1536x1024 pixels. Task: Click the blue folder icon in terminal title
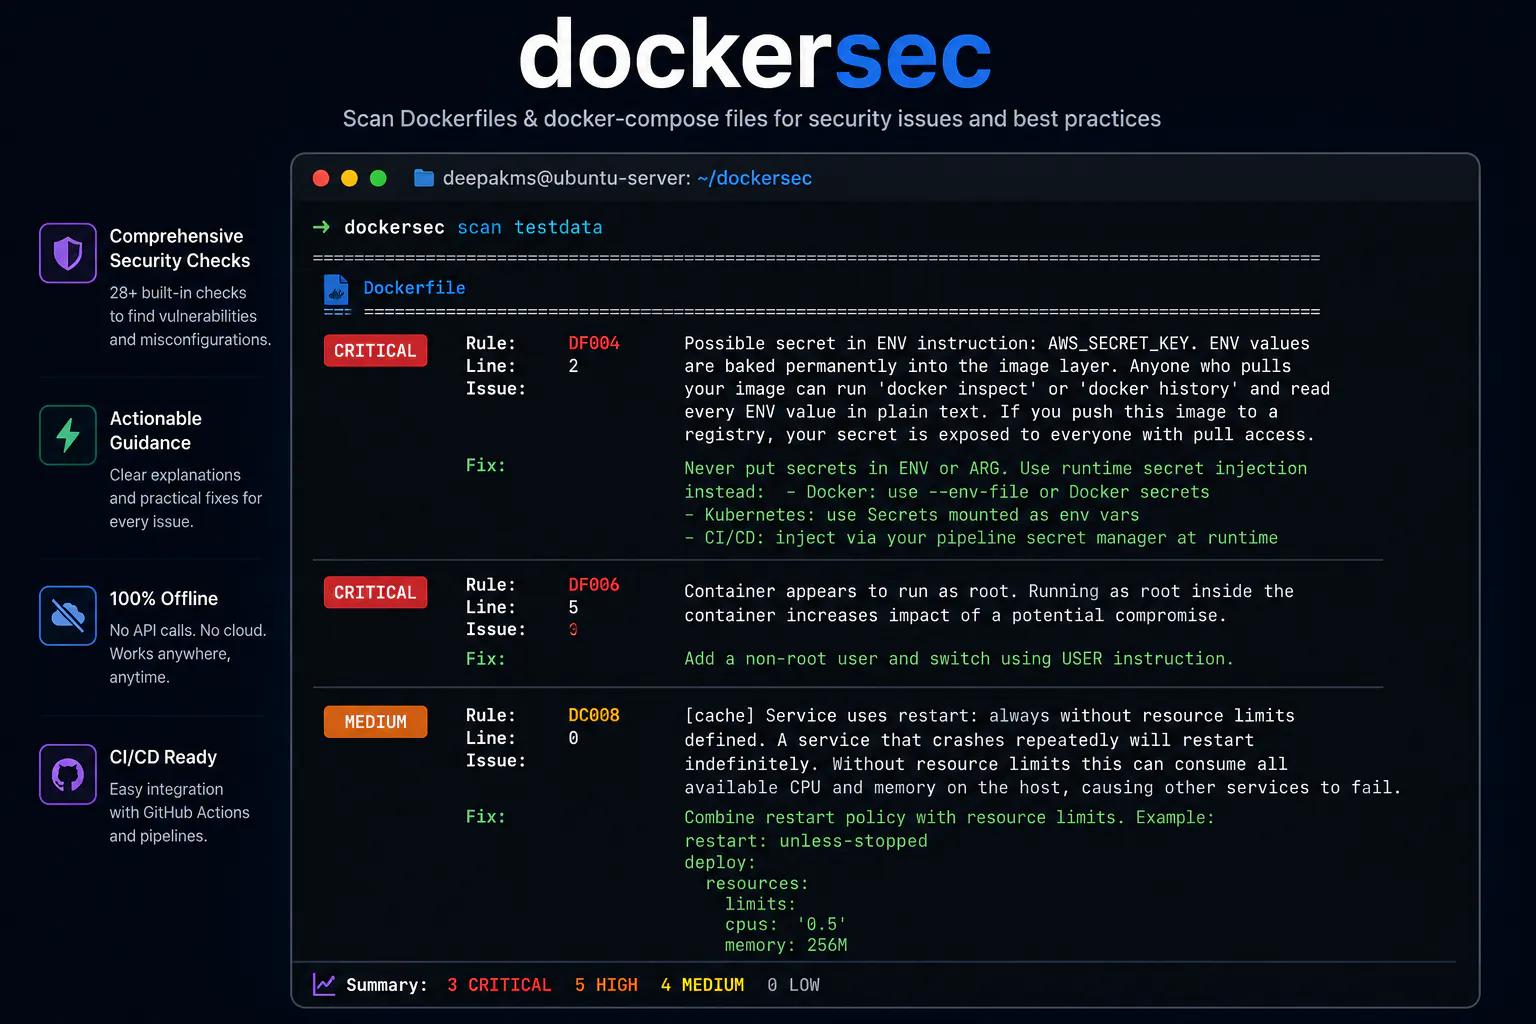(424, 178)
